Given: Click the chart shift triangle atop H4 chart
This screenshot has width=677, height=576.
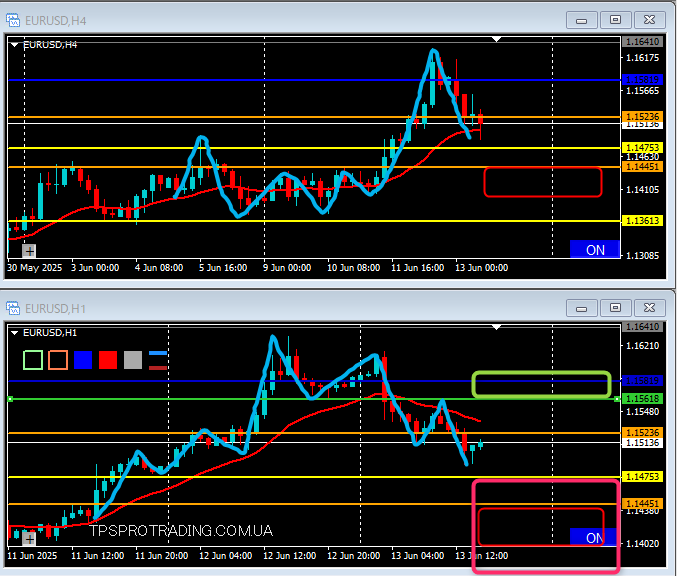Looking at the screenshot, I should [x=497, y=40].
